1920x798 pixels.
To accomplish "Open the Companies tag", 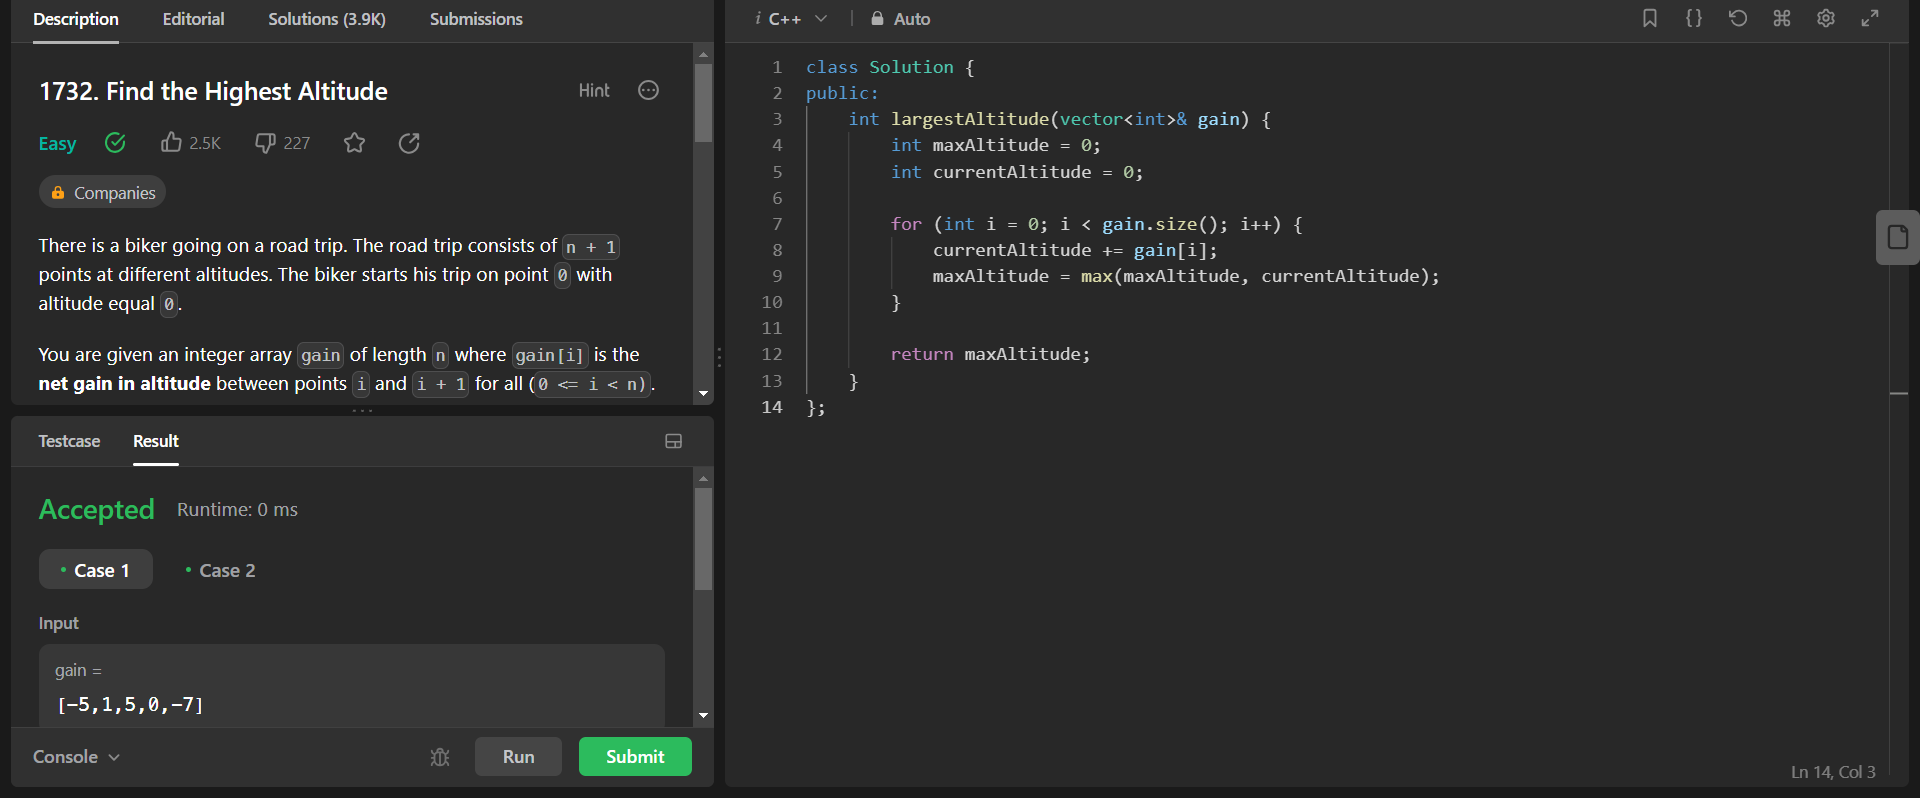I will [x=102, y=192].
